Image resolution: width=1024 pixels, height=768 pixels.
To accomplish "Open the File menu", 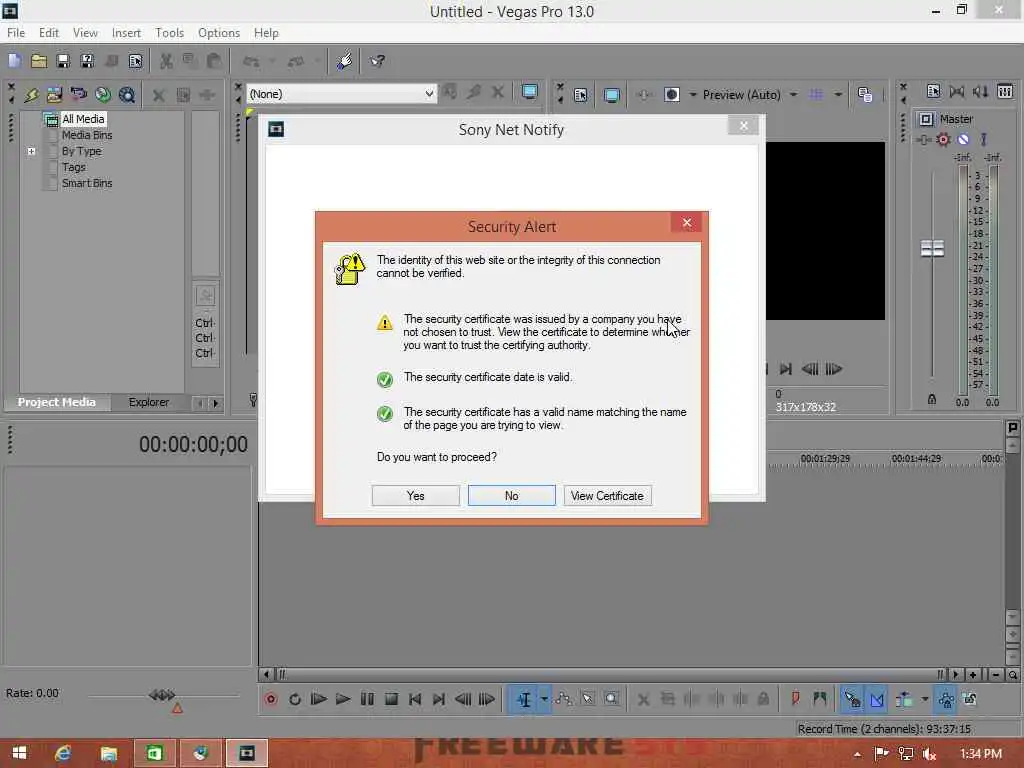I will pyautogui.click(x=16, y=33).
